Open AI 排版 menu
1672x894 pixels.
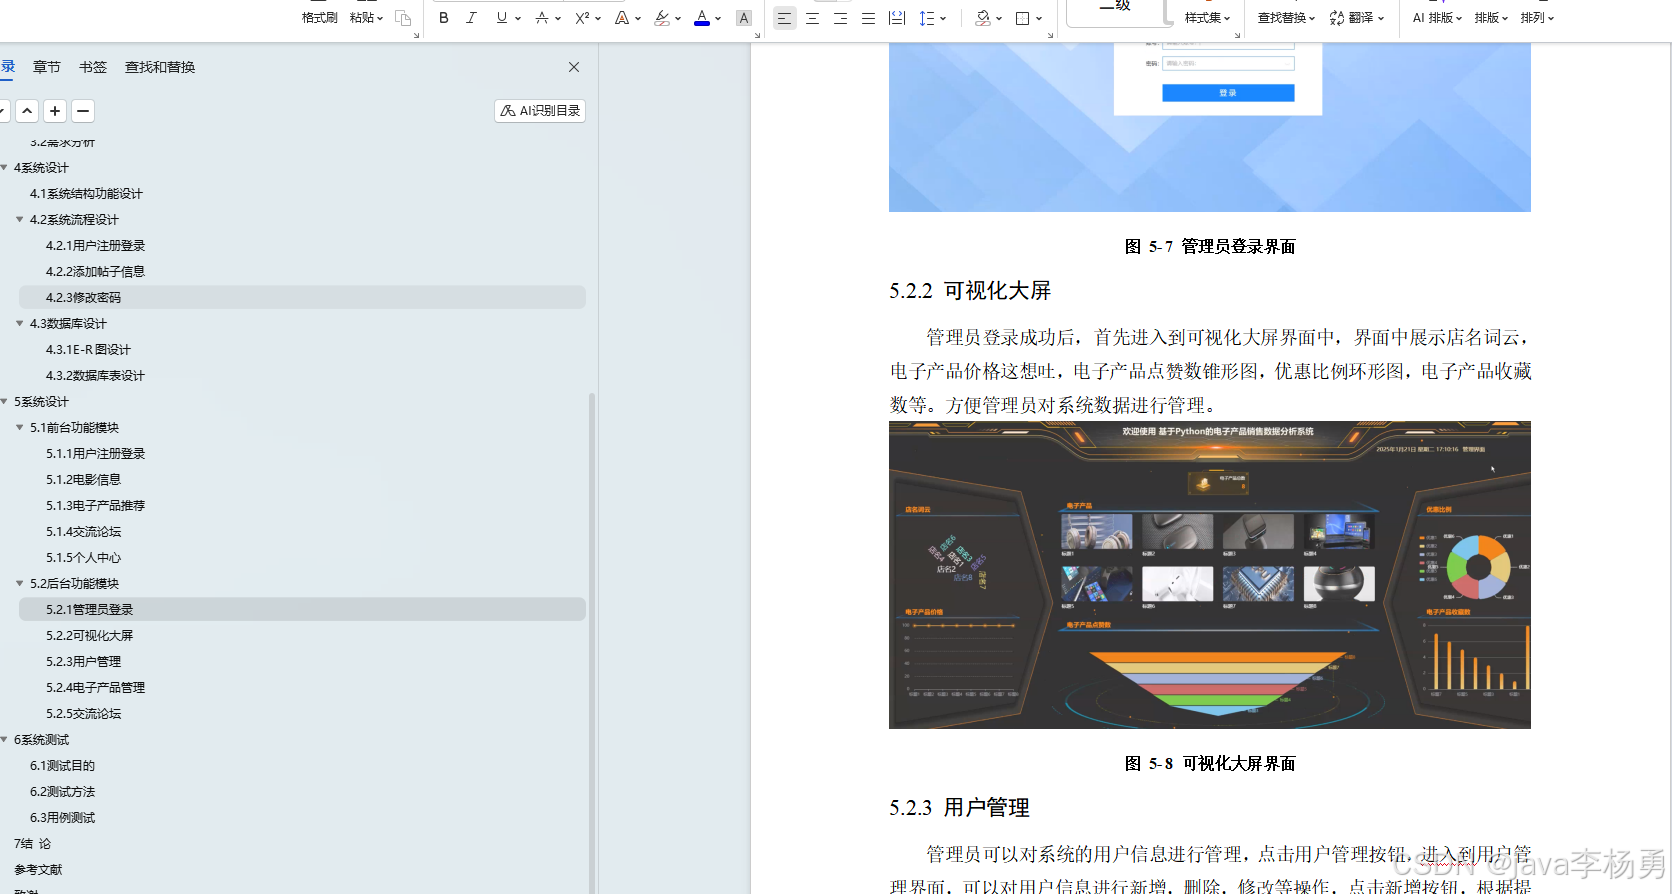click(1437, 18)
